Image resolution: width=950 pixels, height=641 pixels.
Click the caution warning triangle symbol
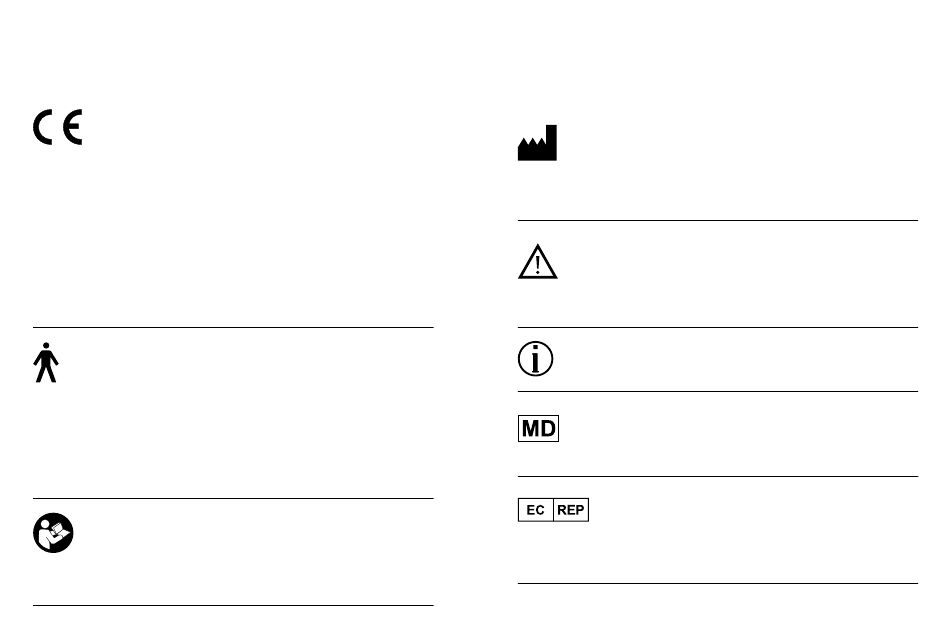(x=537, y=262)
